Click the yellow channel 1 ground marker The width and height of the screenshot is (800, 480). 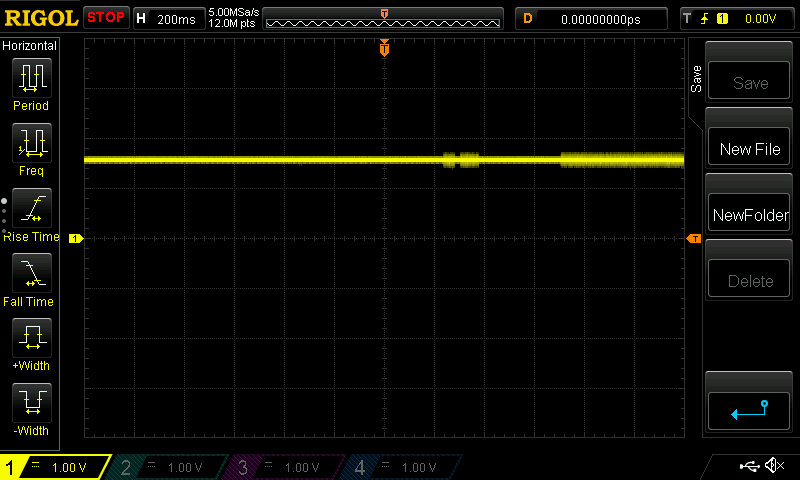[76, 238]
